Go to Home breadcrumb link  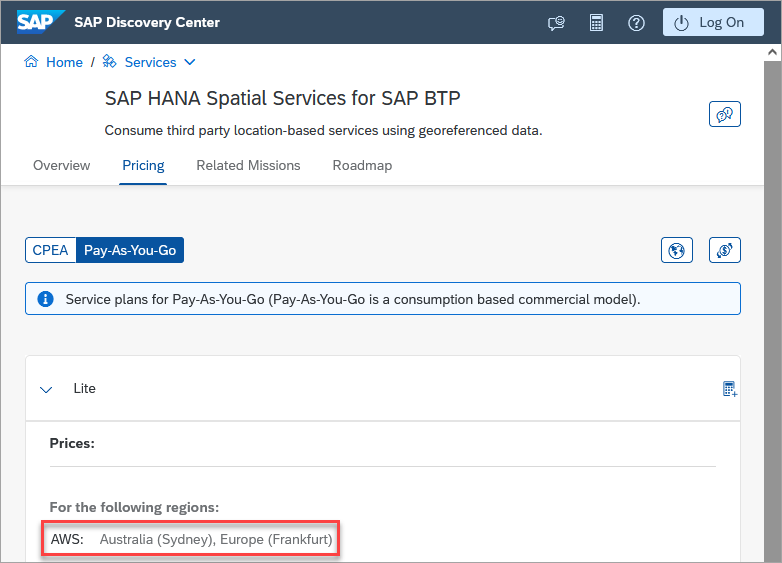click(64, 62)
